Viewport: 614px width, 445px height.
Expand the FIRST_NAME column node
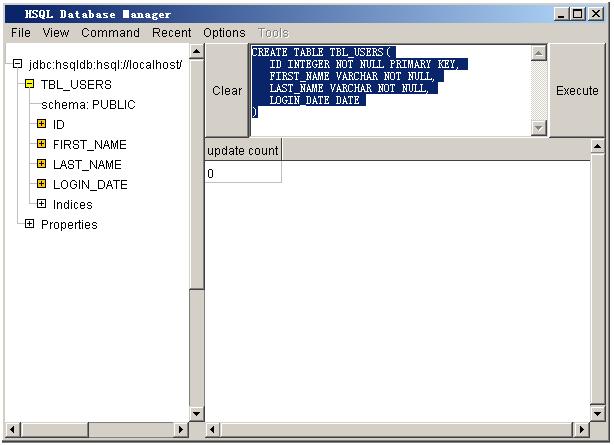[x=42, y=144]
